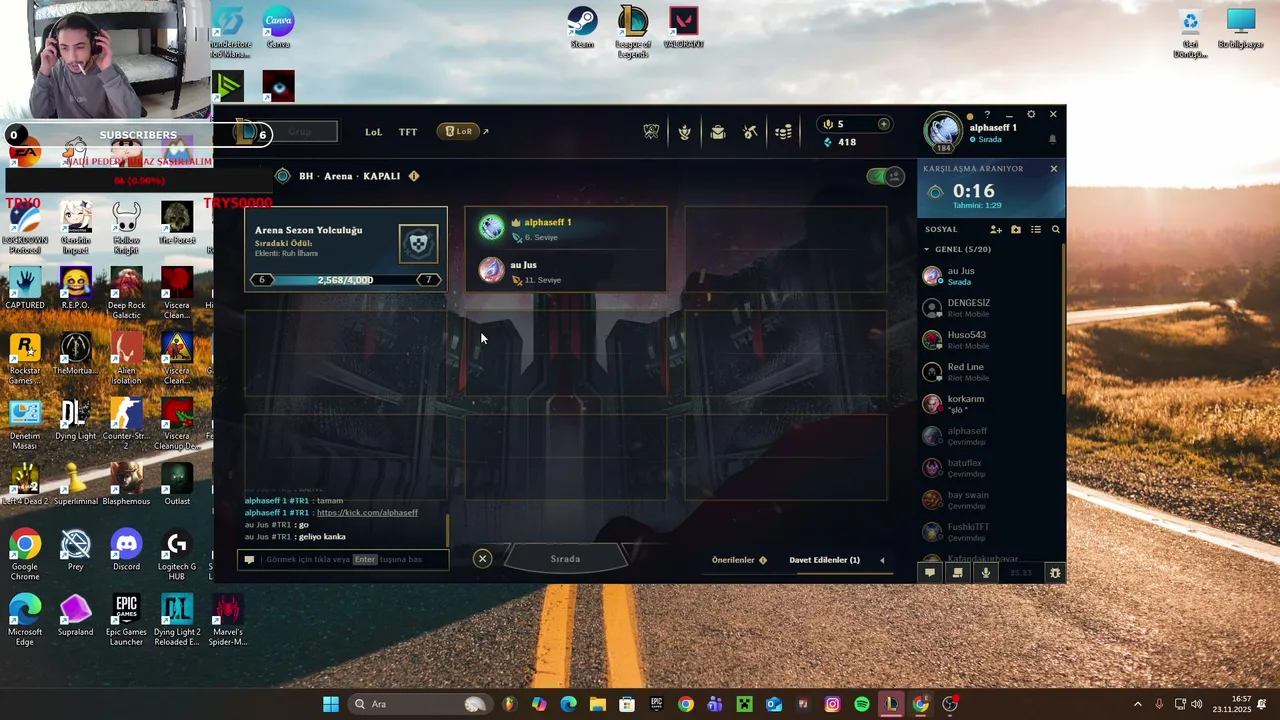This screenshot has width=1280, height=720.
Task: Open Steam desktop shortcut
Action: tap(582, 28)
